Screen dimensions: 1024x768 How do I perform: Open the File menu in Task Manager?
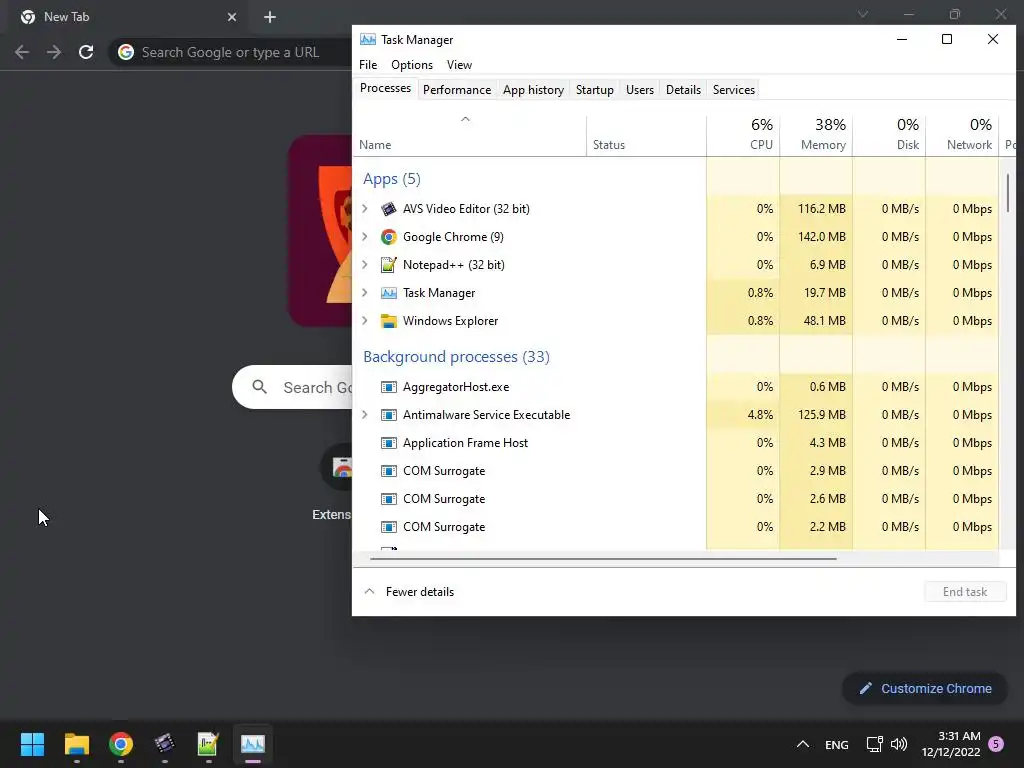point(368,65)
